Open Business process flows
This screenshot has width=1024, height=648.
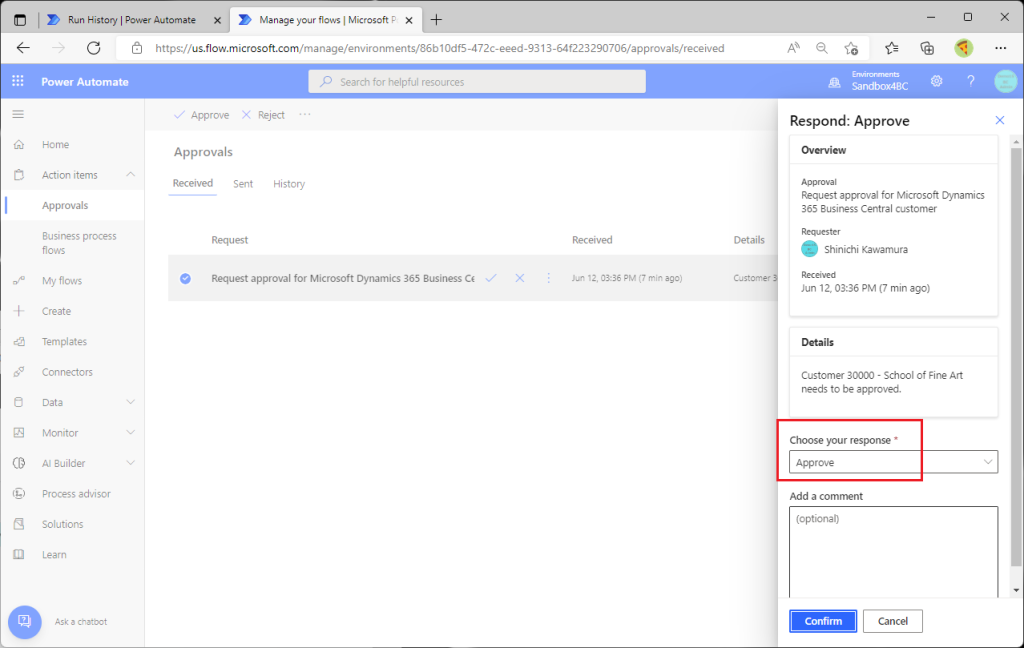[79, 243]
